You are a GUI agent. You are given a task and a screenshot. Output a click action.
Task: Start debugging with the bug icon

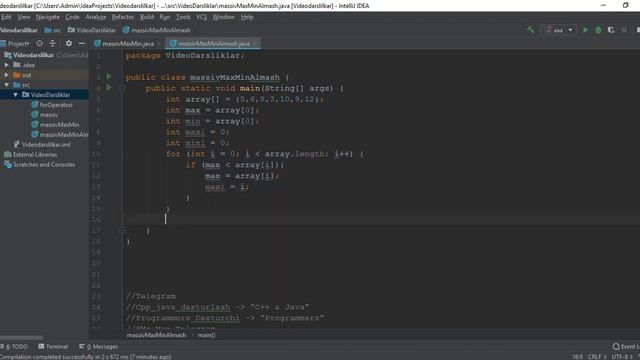click(x=598, y=30)
